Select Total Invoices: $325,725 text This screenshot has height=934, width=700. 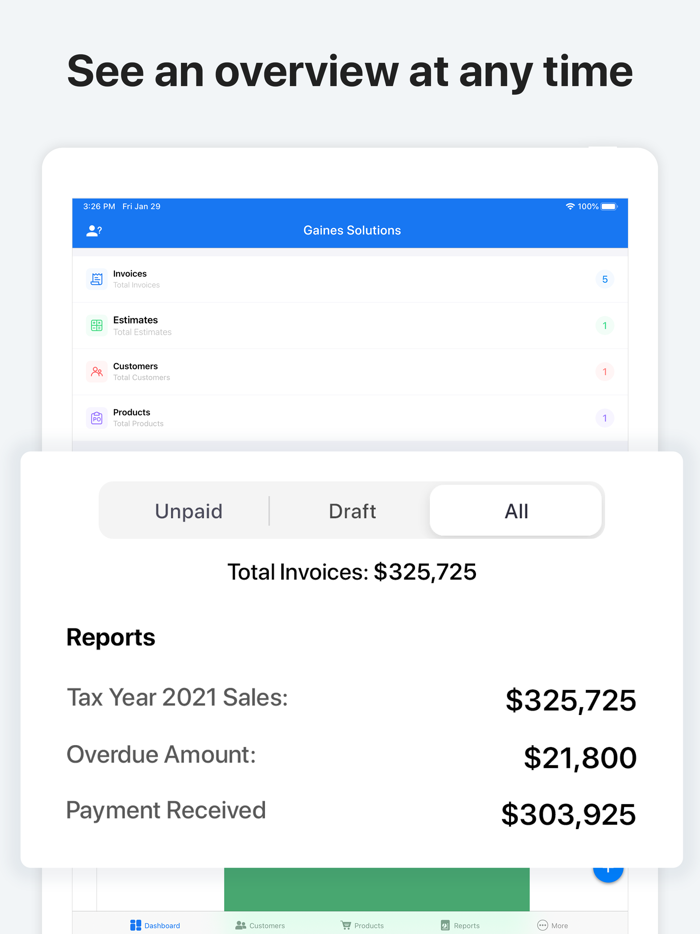[352, 572]
